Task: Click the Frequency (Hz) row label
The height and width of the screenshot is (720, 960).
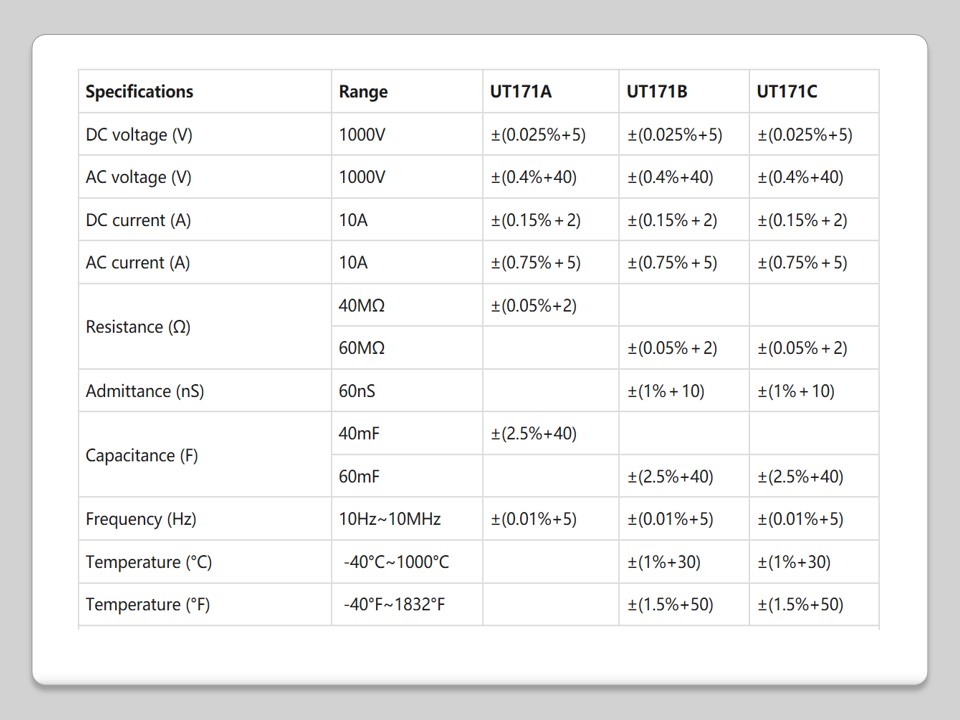Action: click(x=141, y=519)
